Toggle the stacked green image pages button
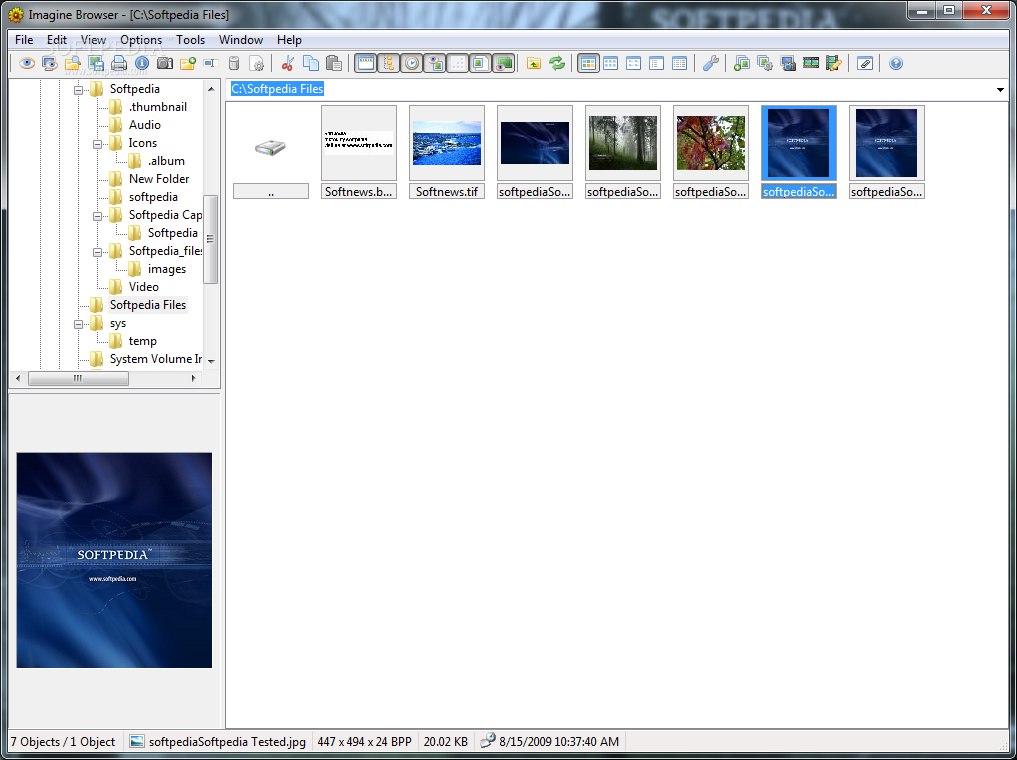The height and width of the screenshot is (760, 1017). coord(481,64)
